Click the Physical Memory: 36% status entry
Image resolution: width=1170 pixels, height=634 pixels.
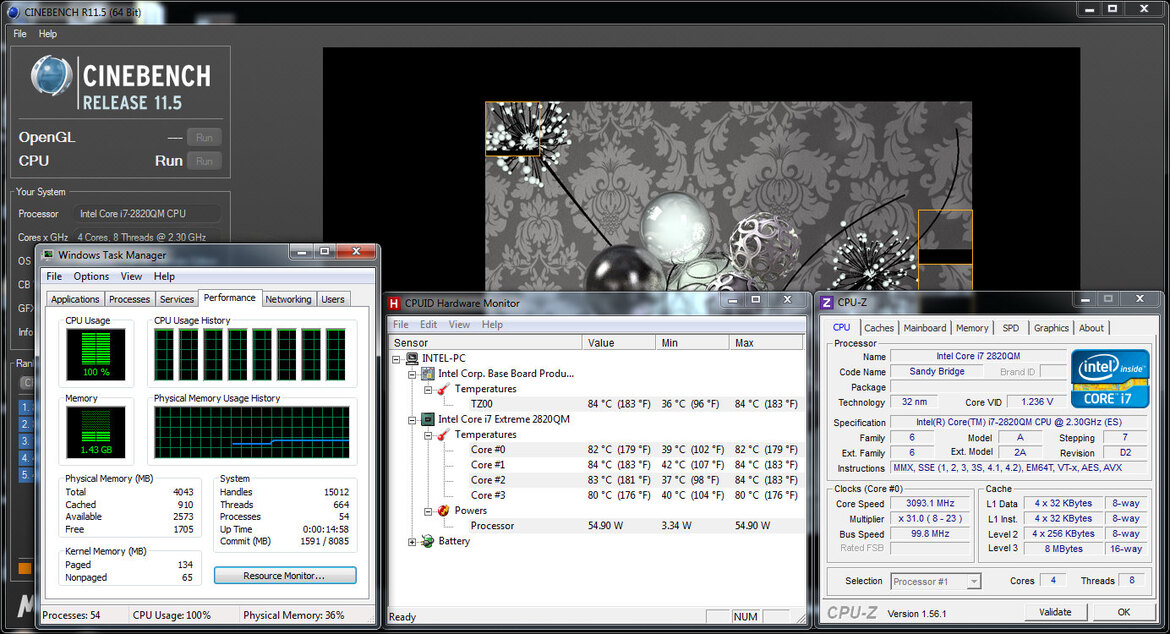(293, 615)
